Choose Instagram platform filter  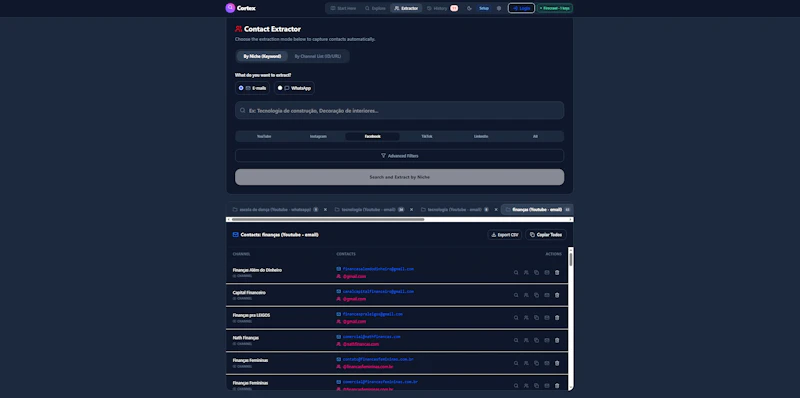click(x=318, y=136)
